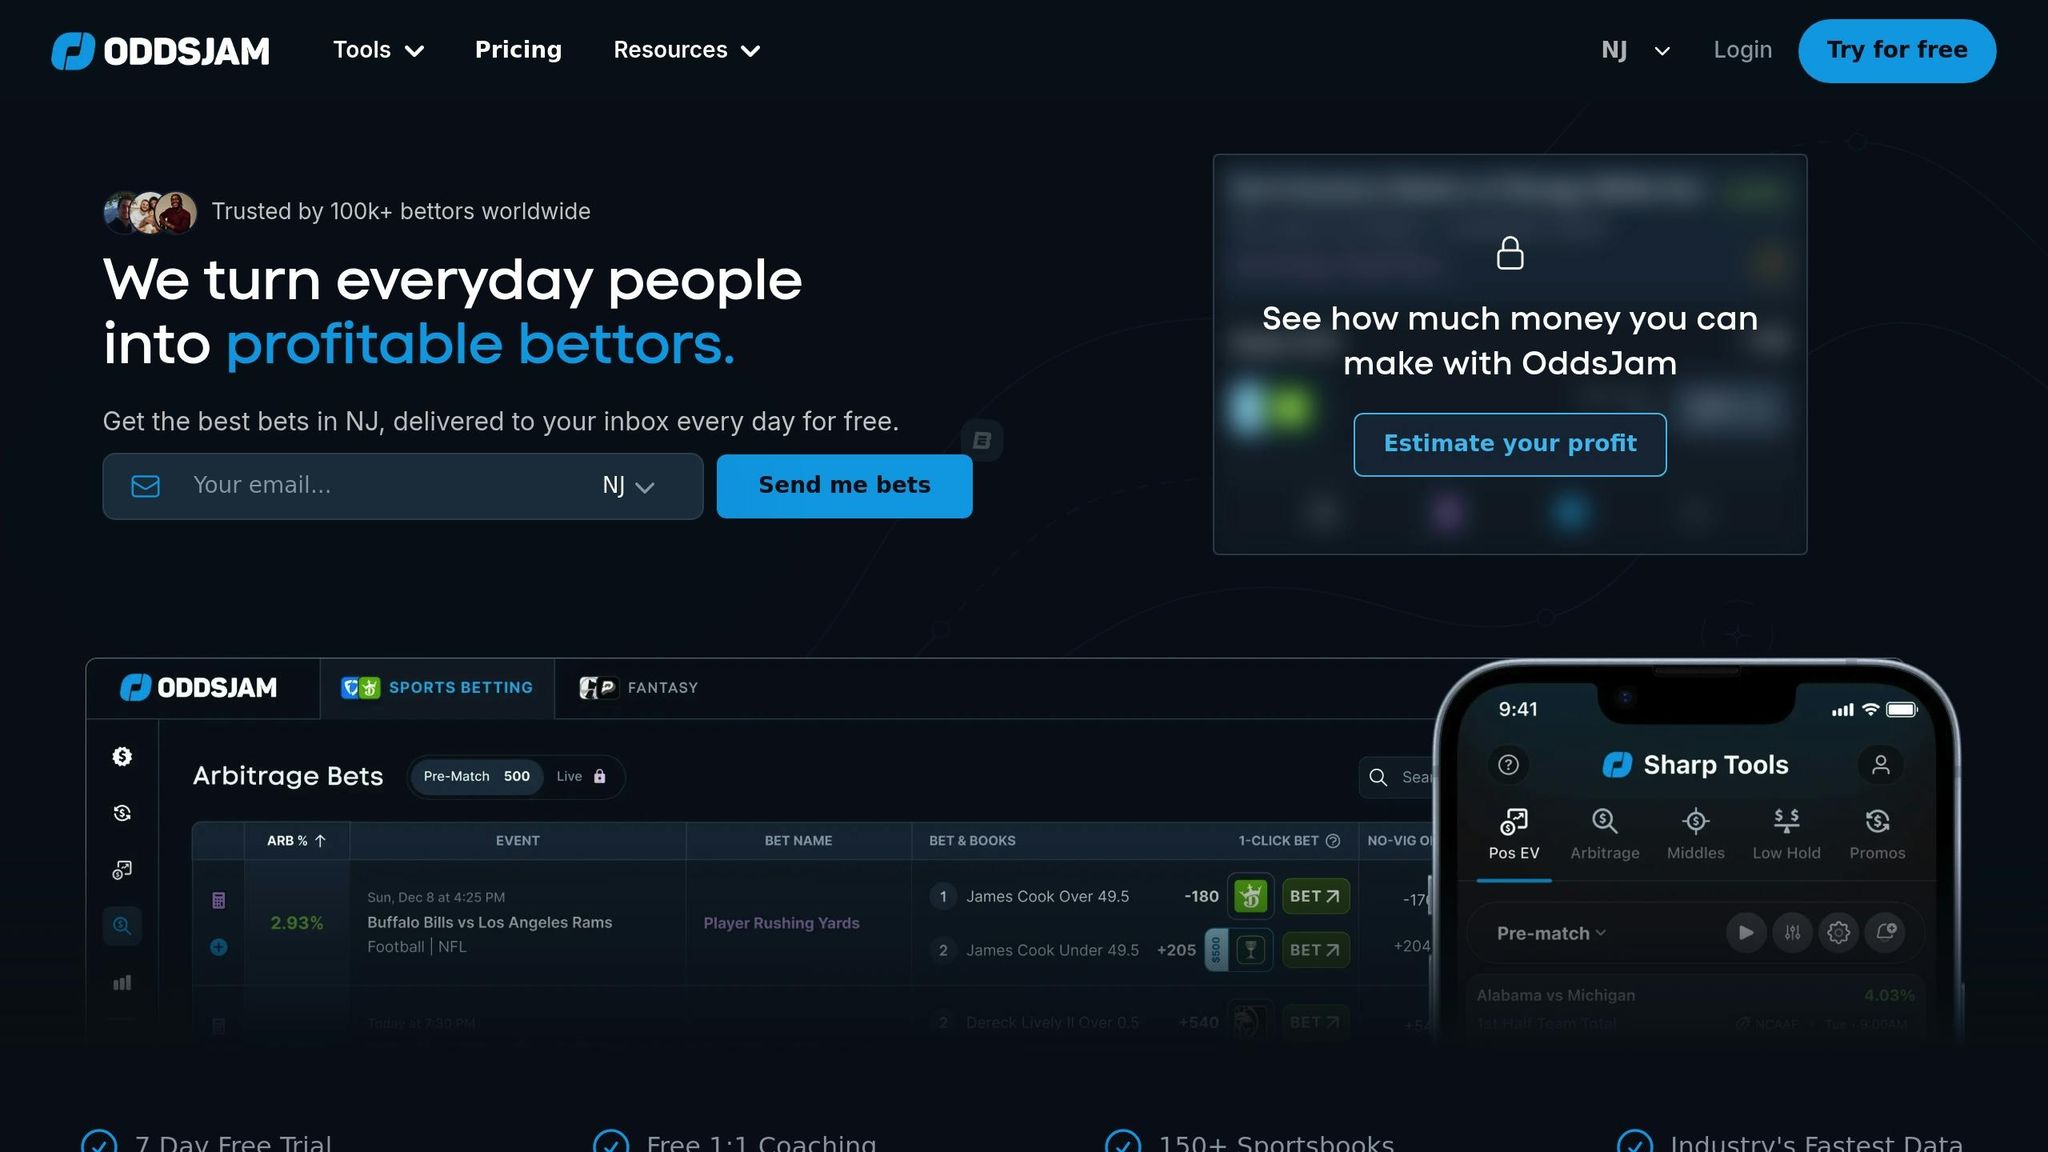
Task: Click the highlighted arbitrage search sidebar icon
Action: [x=122, y=926]
